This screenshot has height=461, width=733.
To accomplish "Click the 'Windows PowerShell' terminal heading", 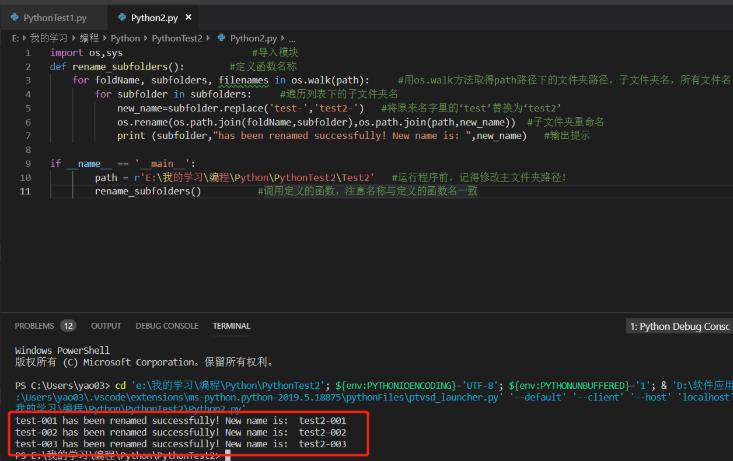I will click(x=62, y=350).
